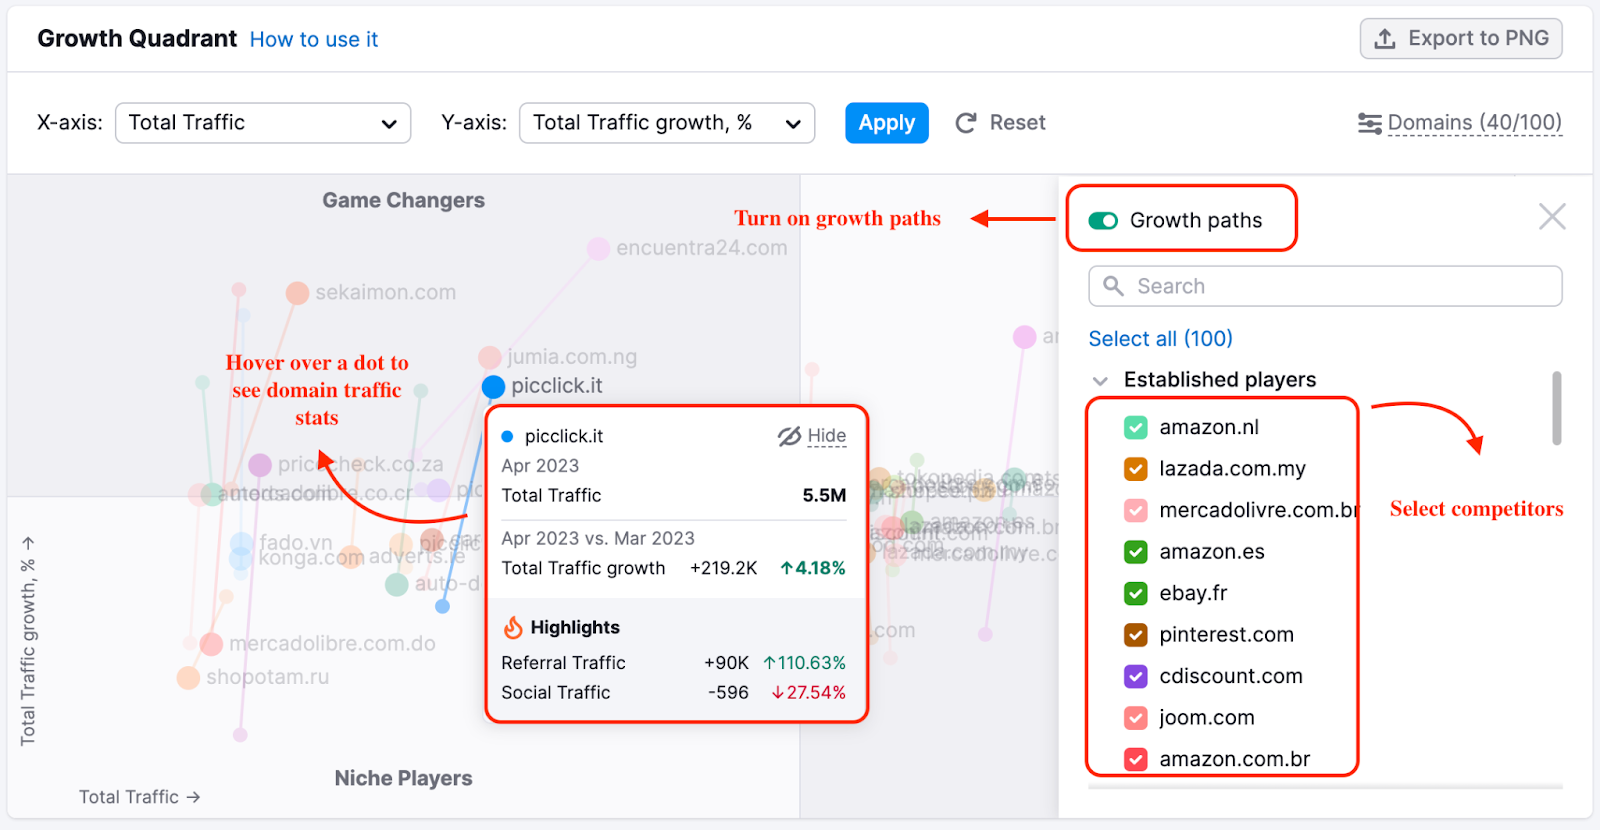Click the pricecheck.co.za purple dot
Screen dimensions: 1600x830
click(x=260, y=465)
